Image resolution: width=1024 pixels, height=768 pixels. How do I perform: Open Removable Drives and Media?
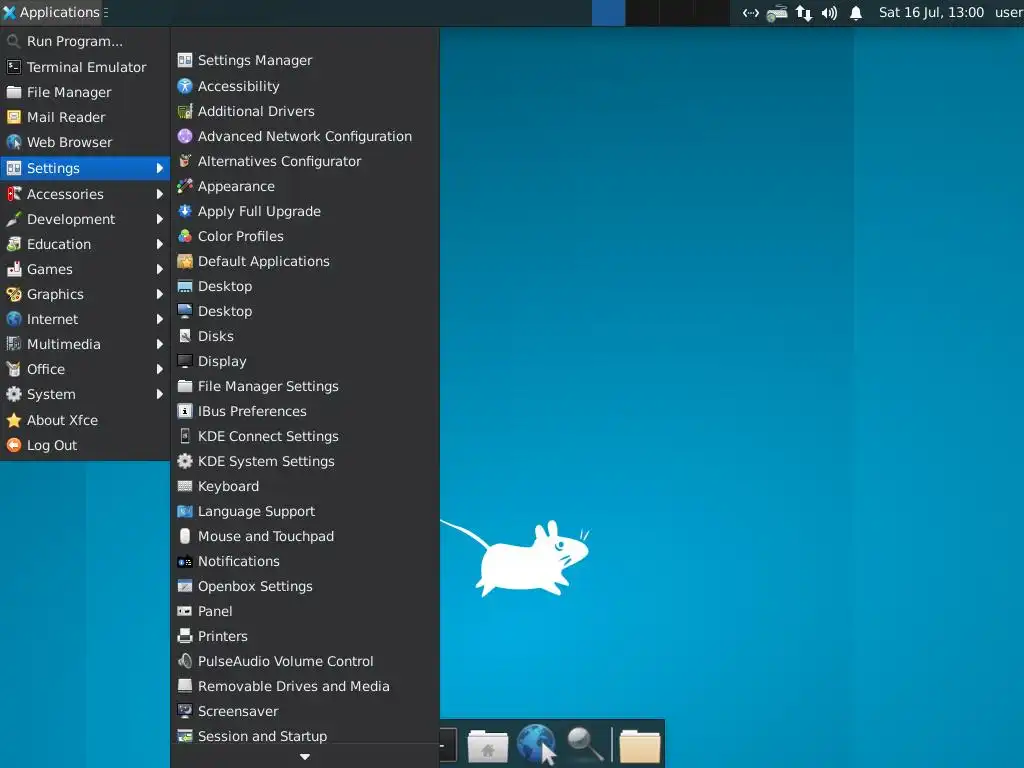304,686
